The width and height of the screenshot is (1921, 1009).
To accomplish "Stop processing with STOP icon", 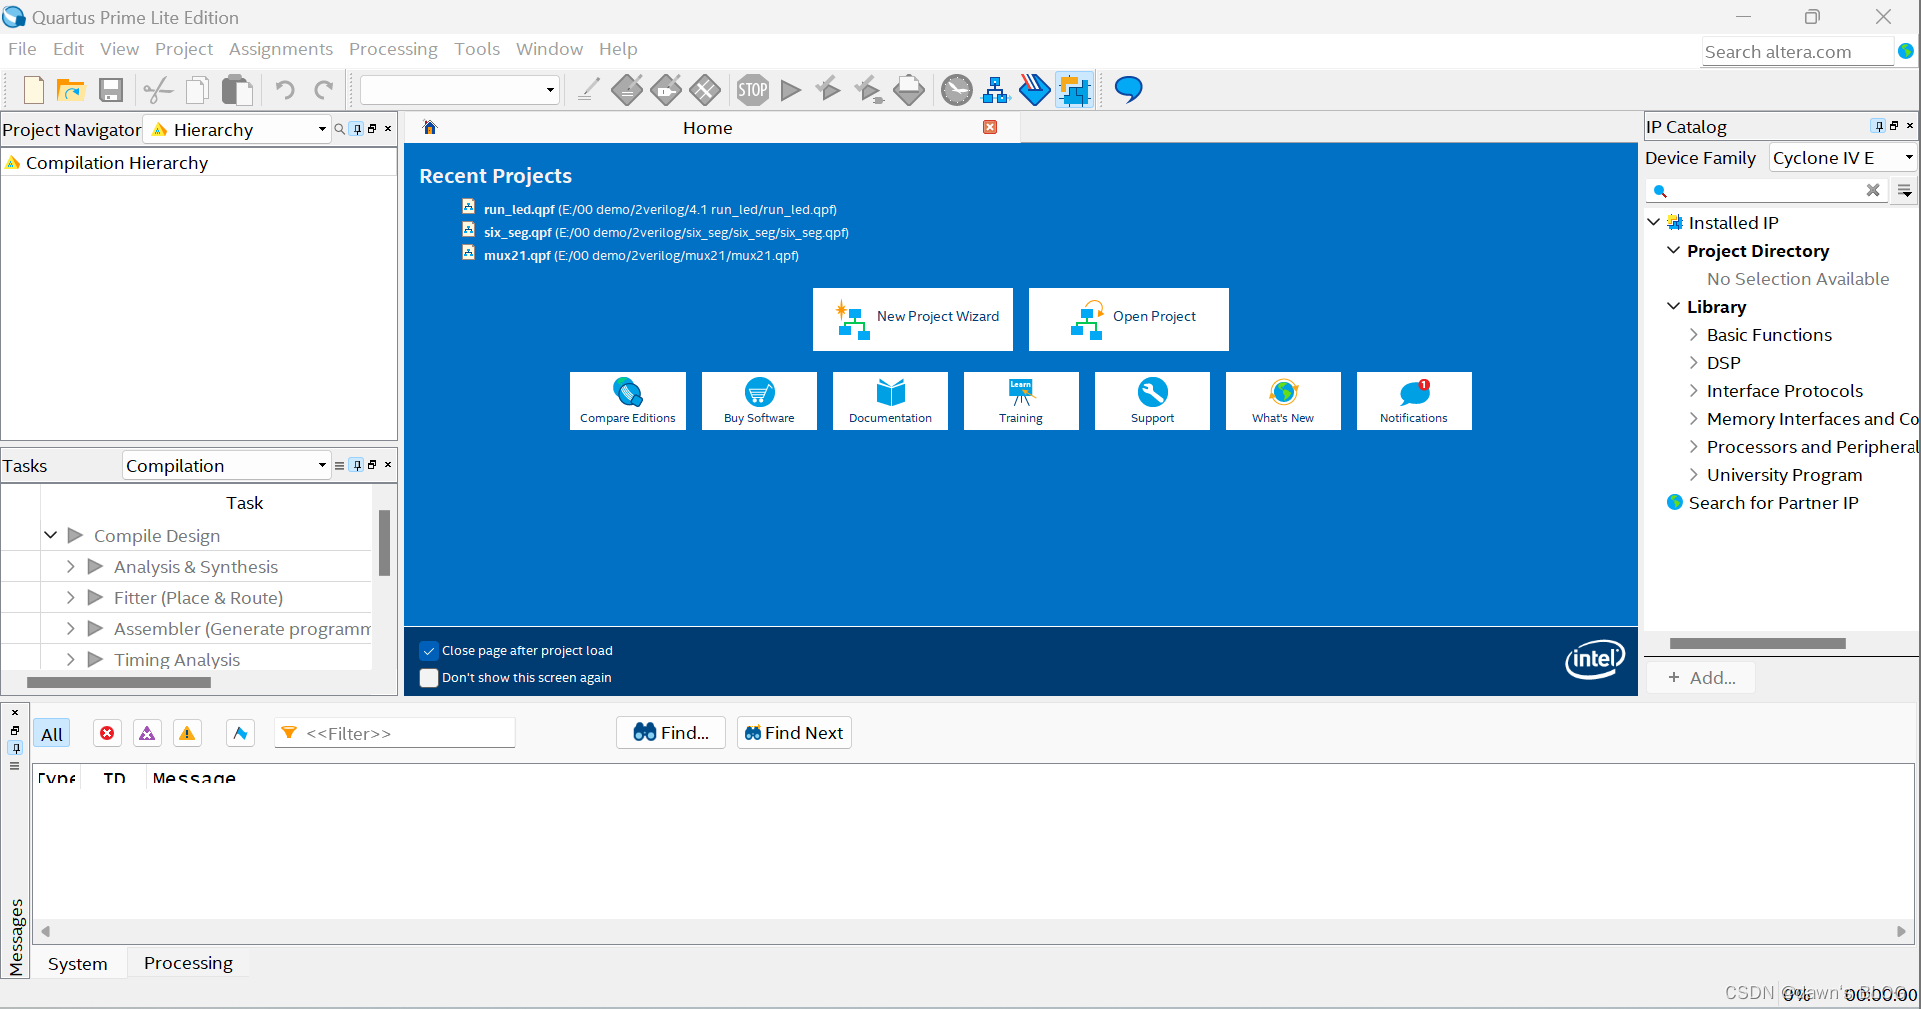I will (753, 90).
